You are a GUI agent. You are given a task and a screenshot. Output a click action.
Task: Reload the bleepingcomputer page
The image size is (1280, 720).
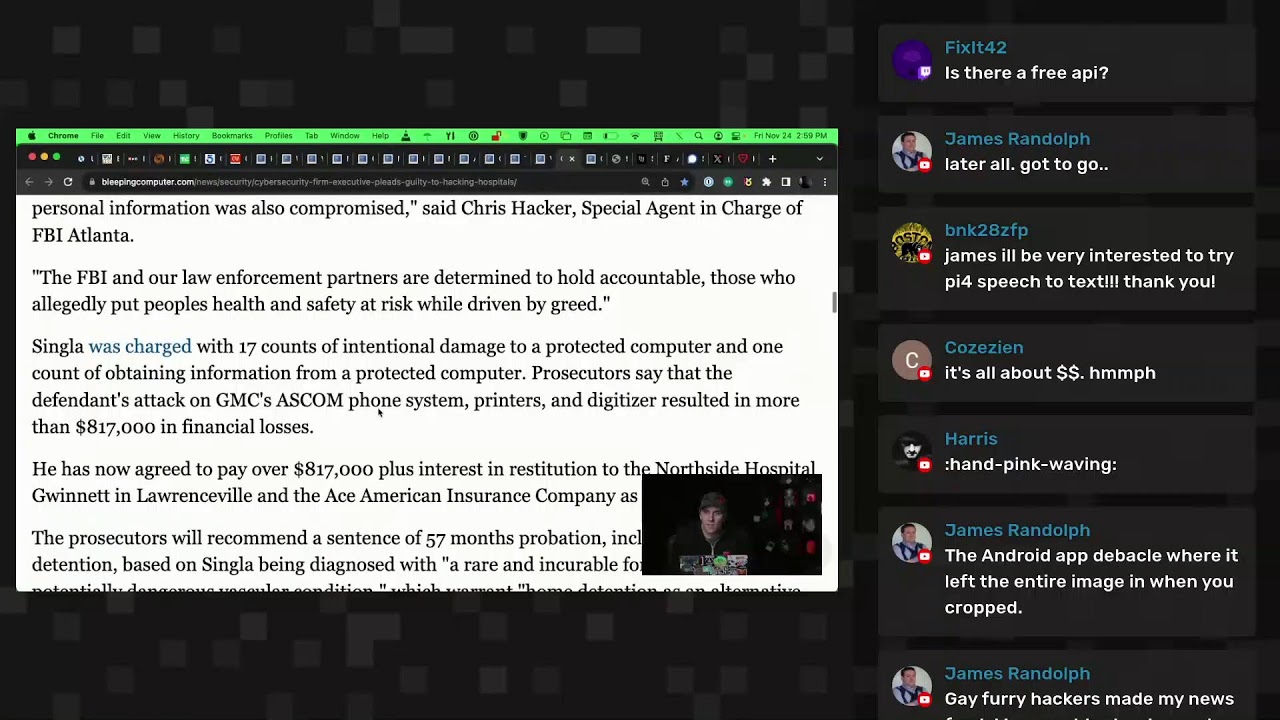click(68, 182)
